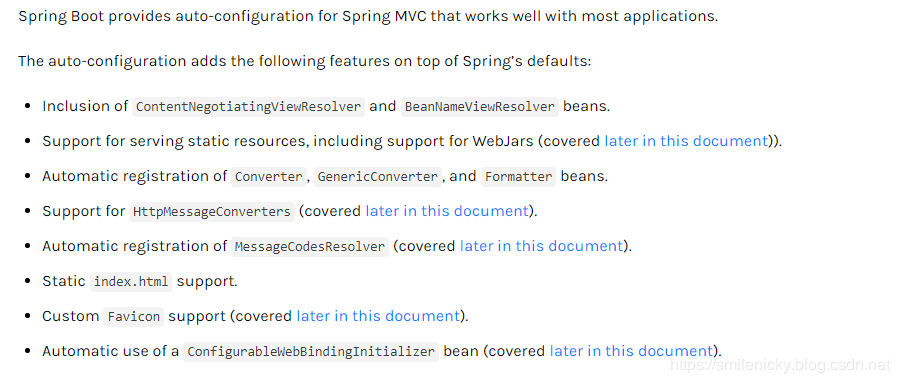Click the GenericConverter code label

pyautogui.click(x=378, y=177)
